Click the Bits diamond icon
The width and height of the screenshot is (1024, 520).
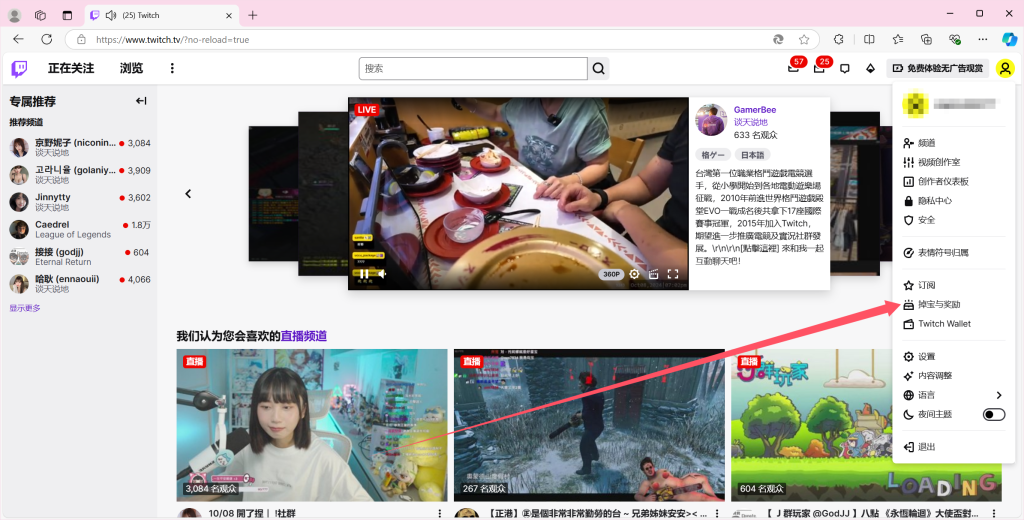tap(870, 69)
